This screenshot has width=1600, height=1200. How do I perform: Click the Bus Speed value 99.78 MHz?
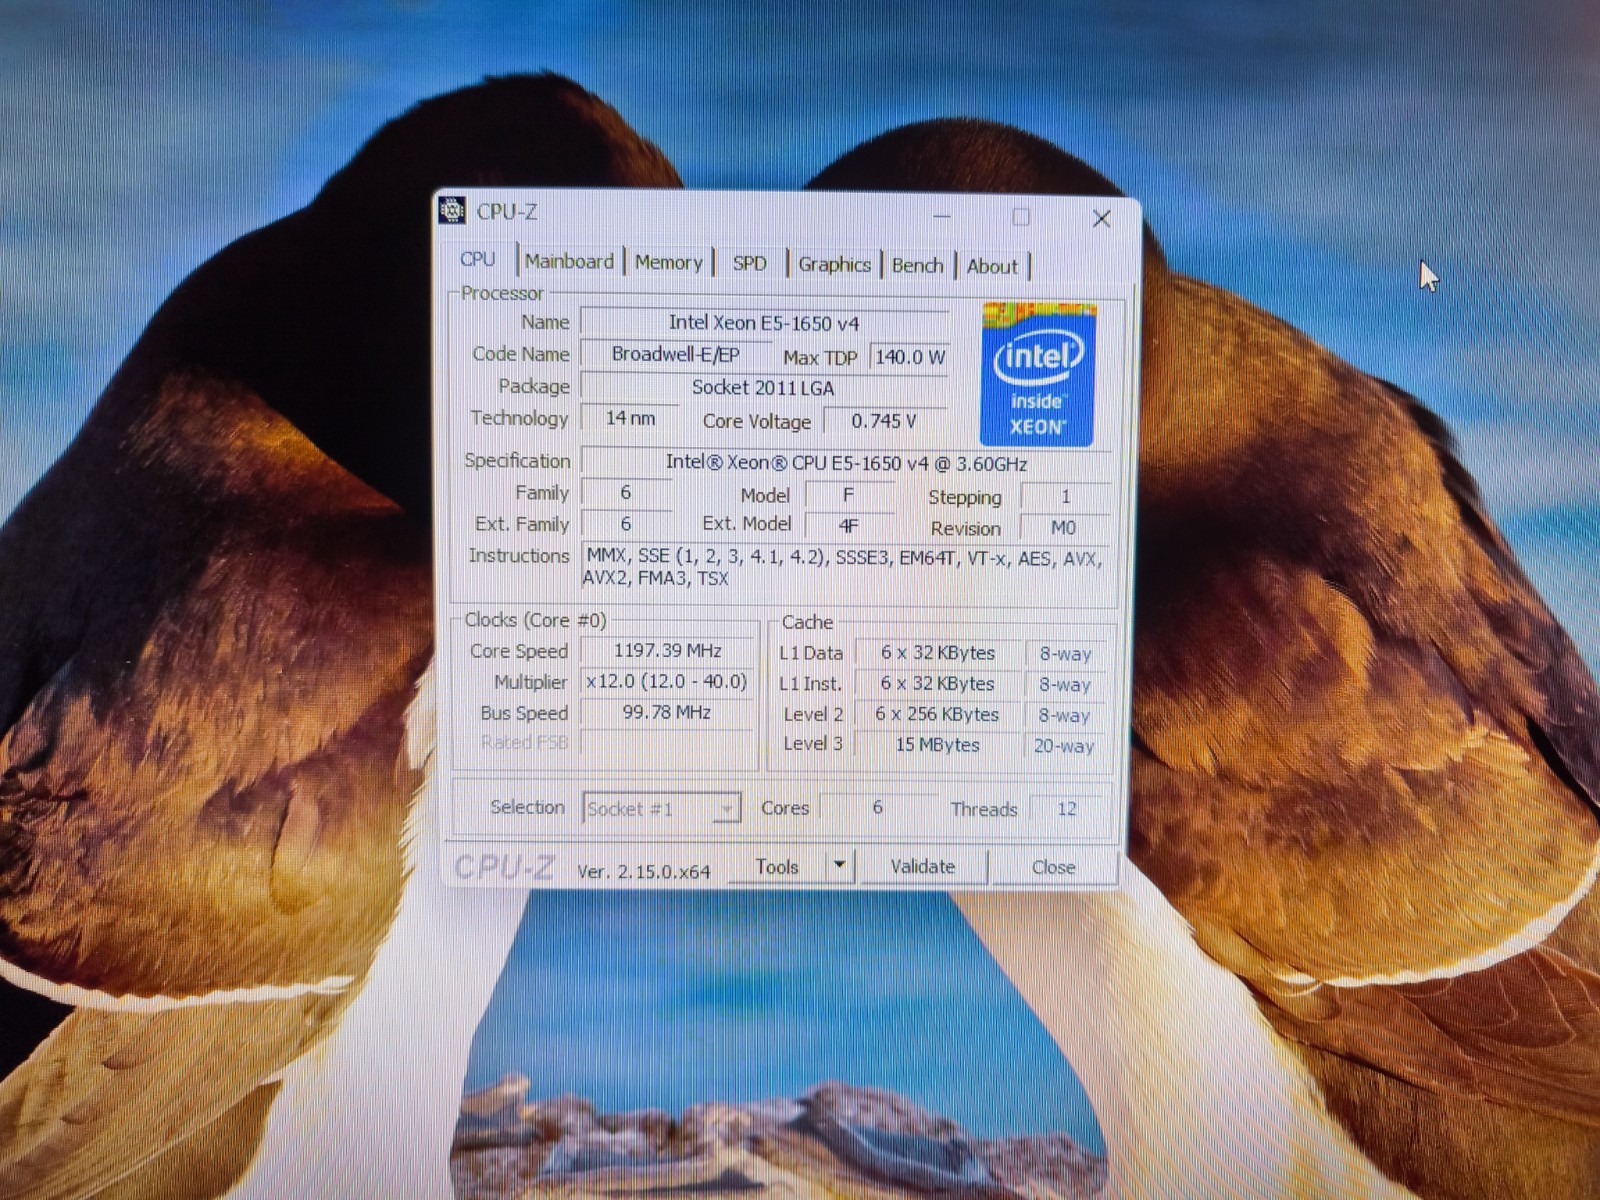pos(668,713)
